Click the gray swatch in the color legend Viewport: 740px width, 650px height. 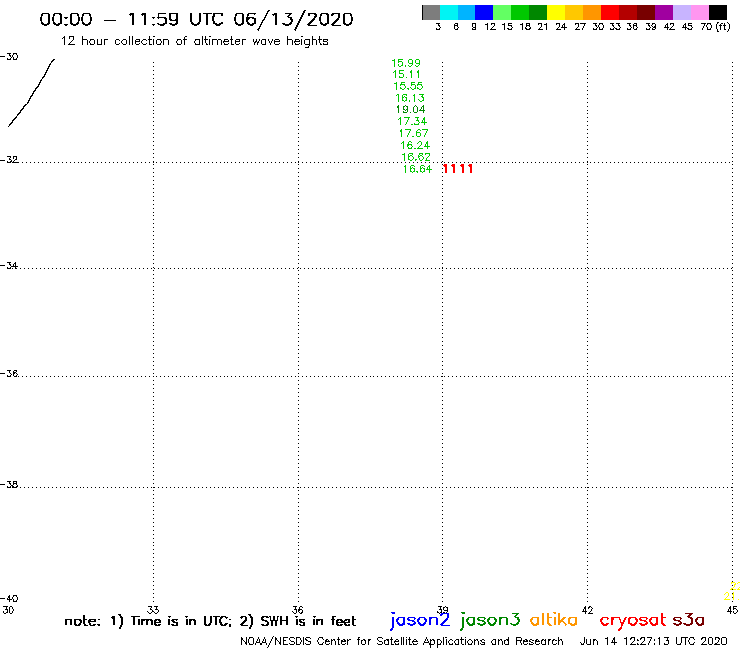click(x=431, y=13)
